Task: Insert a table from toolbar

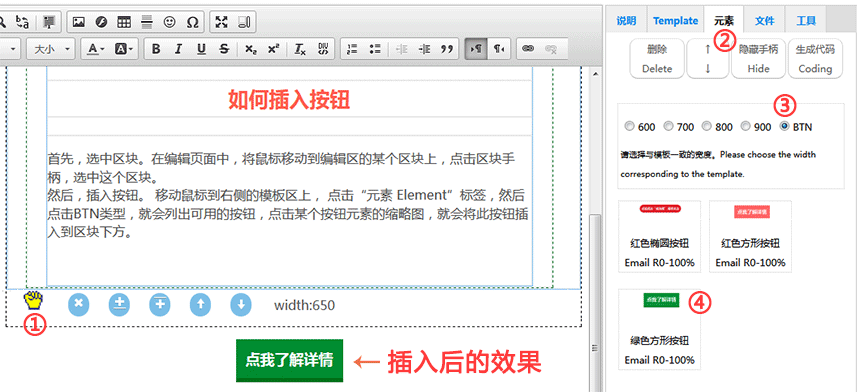Action: pos(125,22)
